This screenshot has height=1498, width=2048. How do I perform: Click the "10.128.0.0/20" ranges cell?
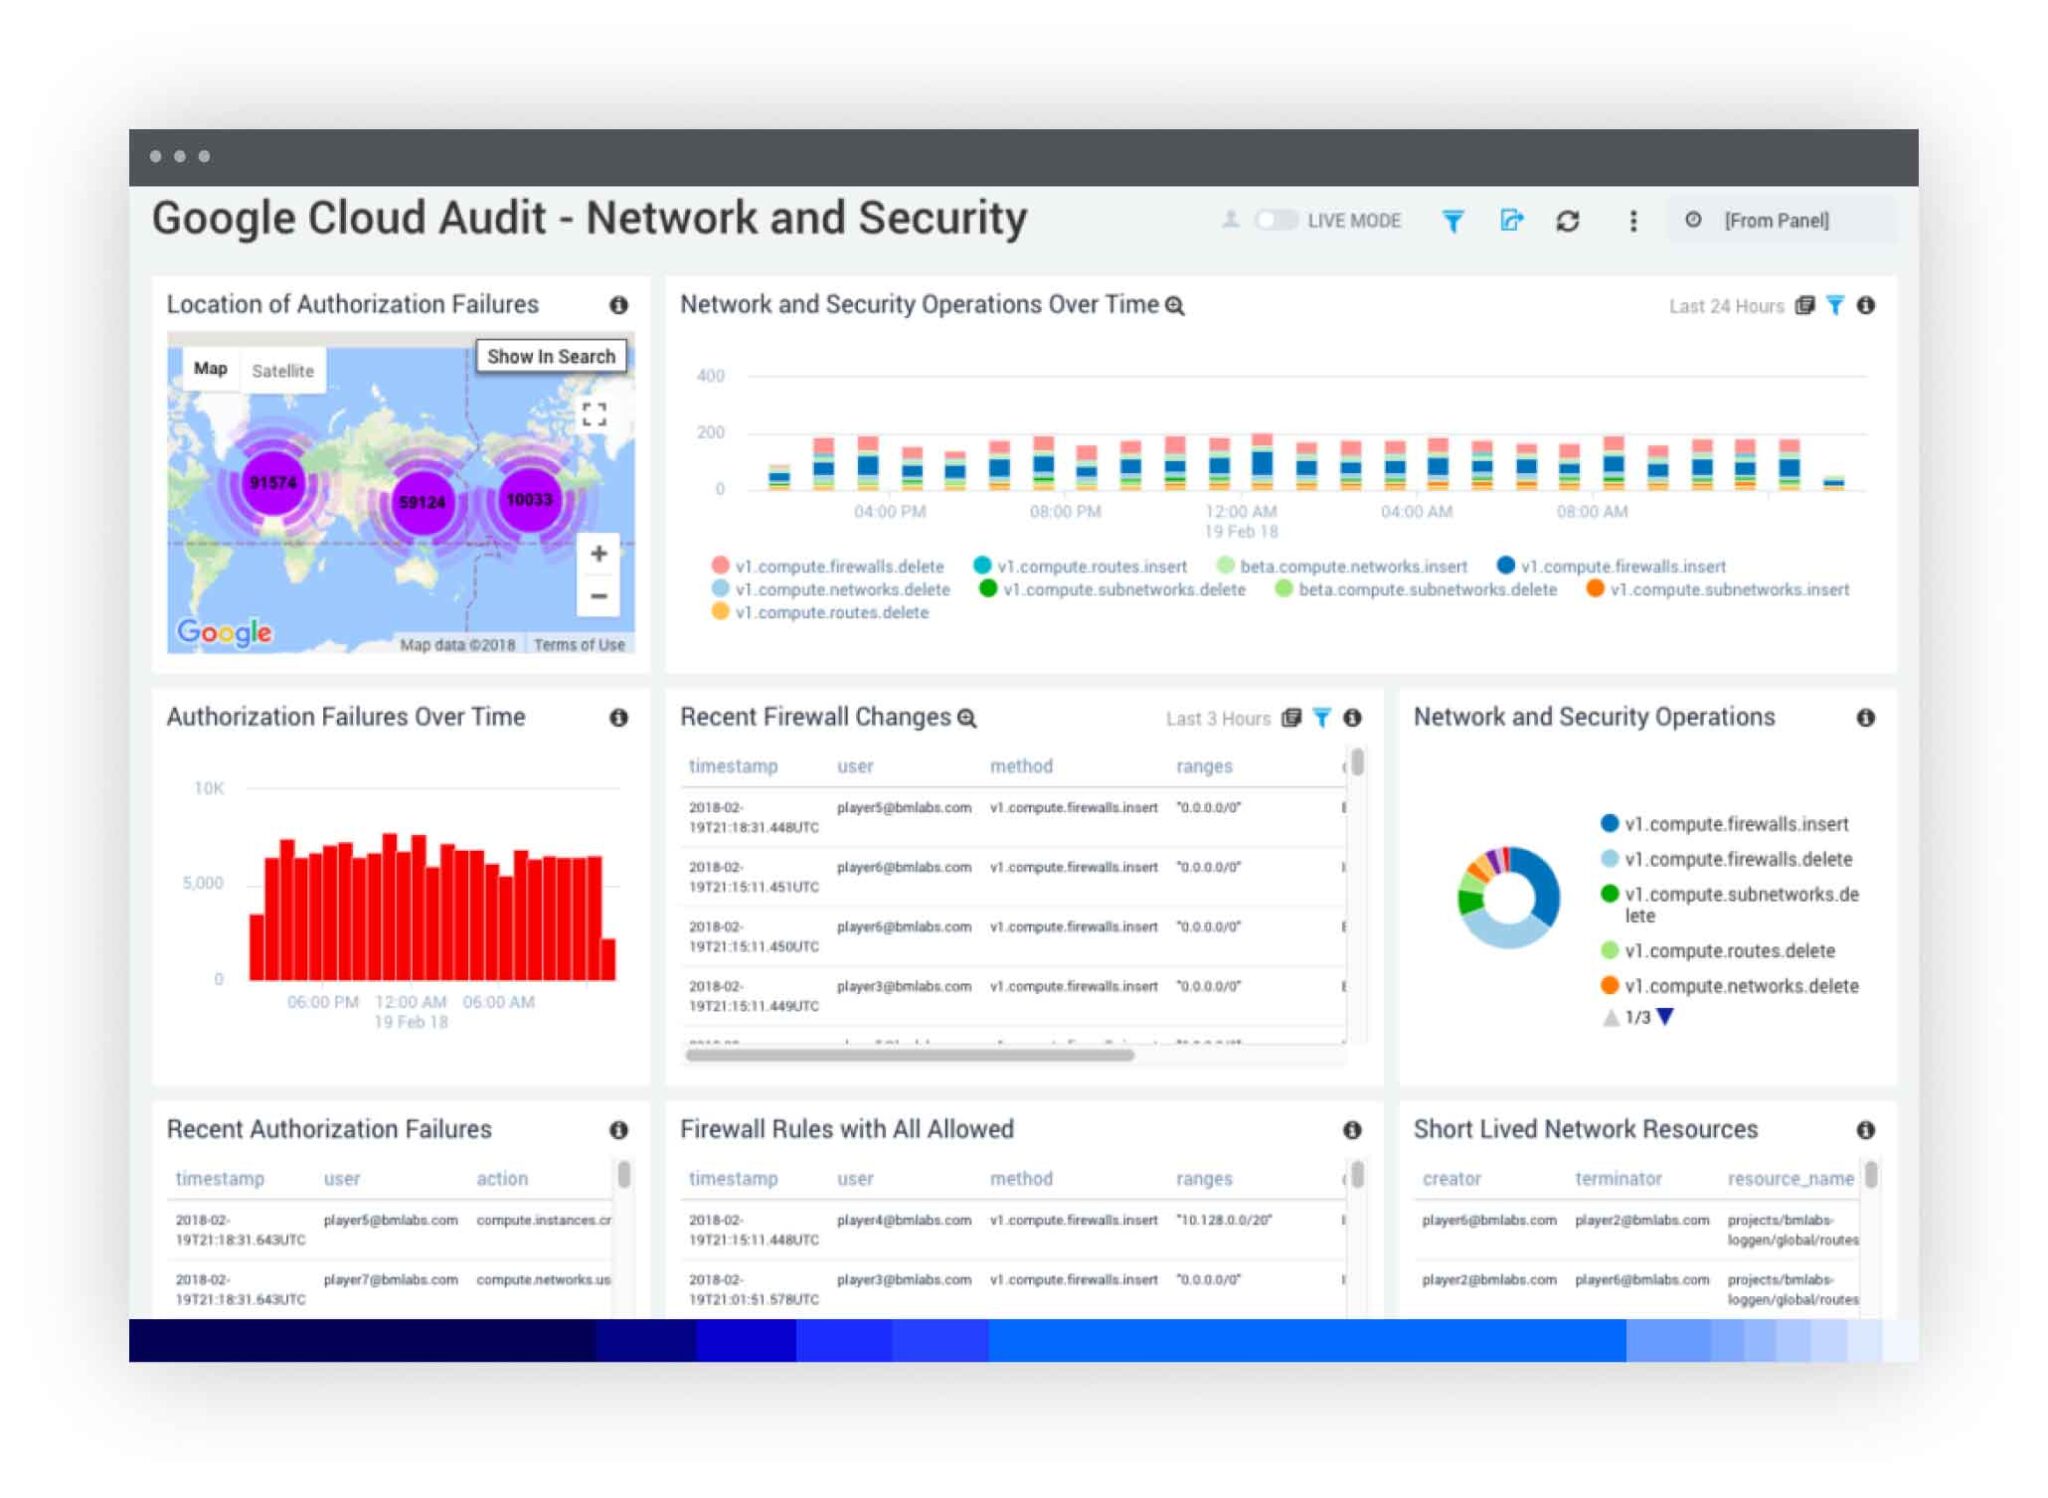coord(1224,1220)
